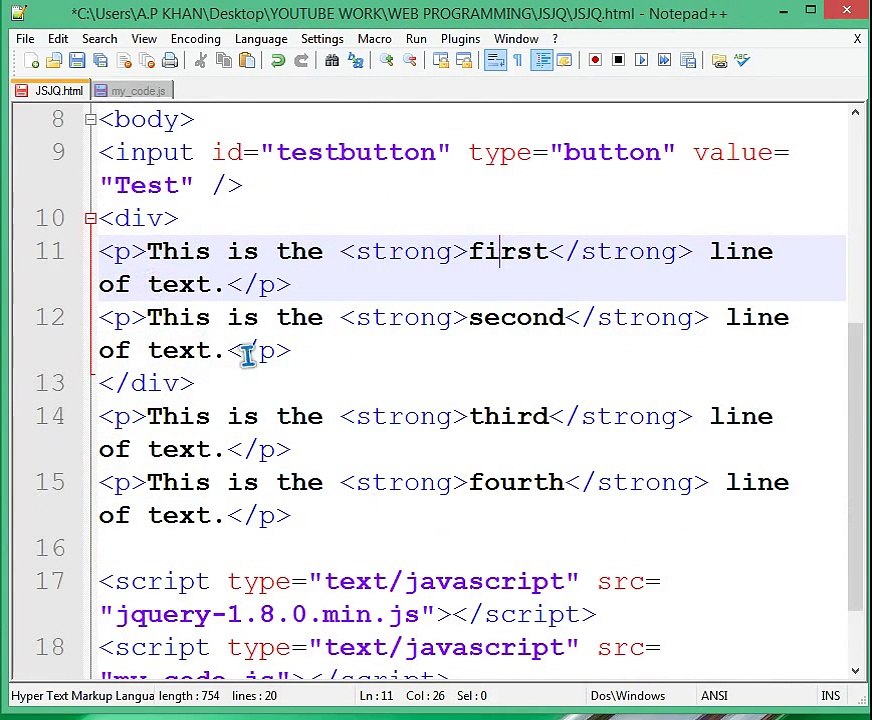Image resolution: width=872 pixels, height=720 pixels.
Task: Click line number 17 in the margin
Action: coord(50,581)
